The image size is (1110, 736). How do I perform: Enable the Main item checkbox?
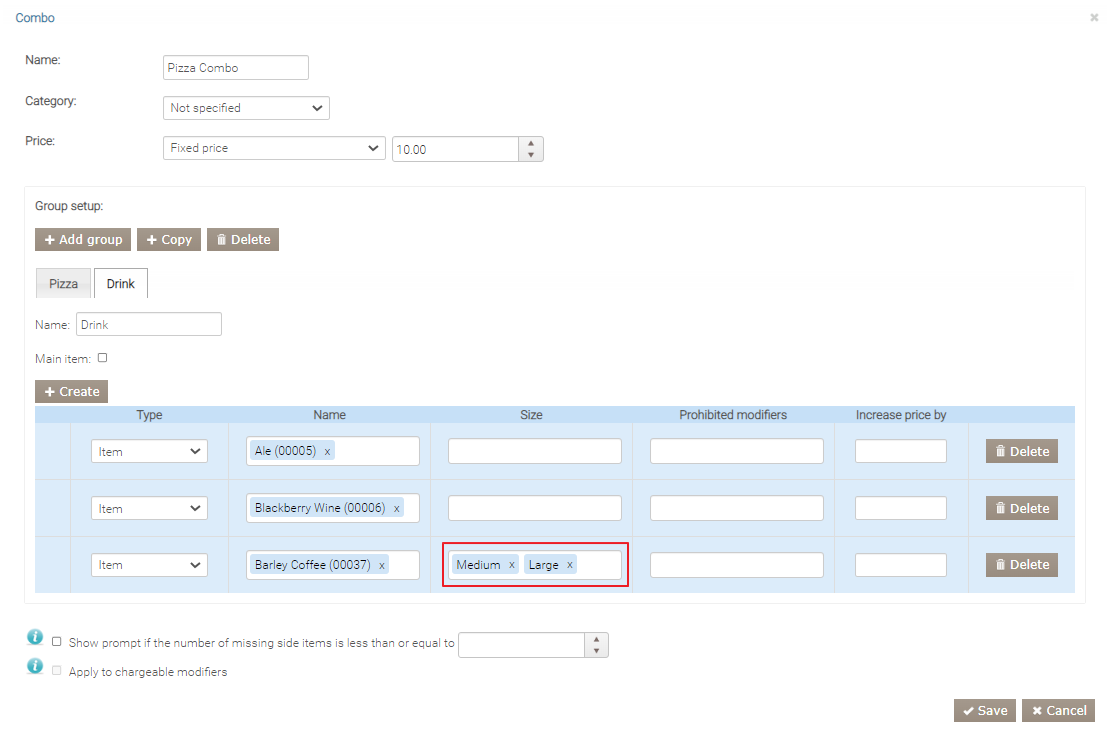[102, 358]
